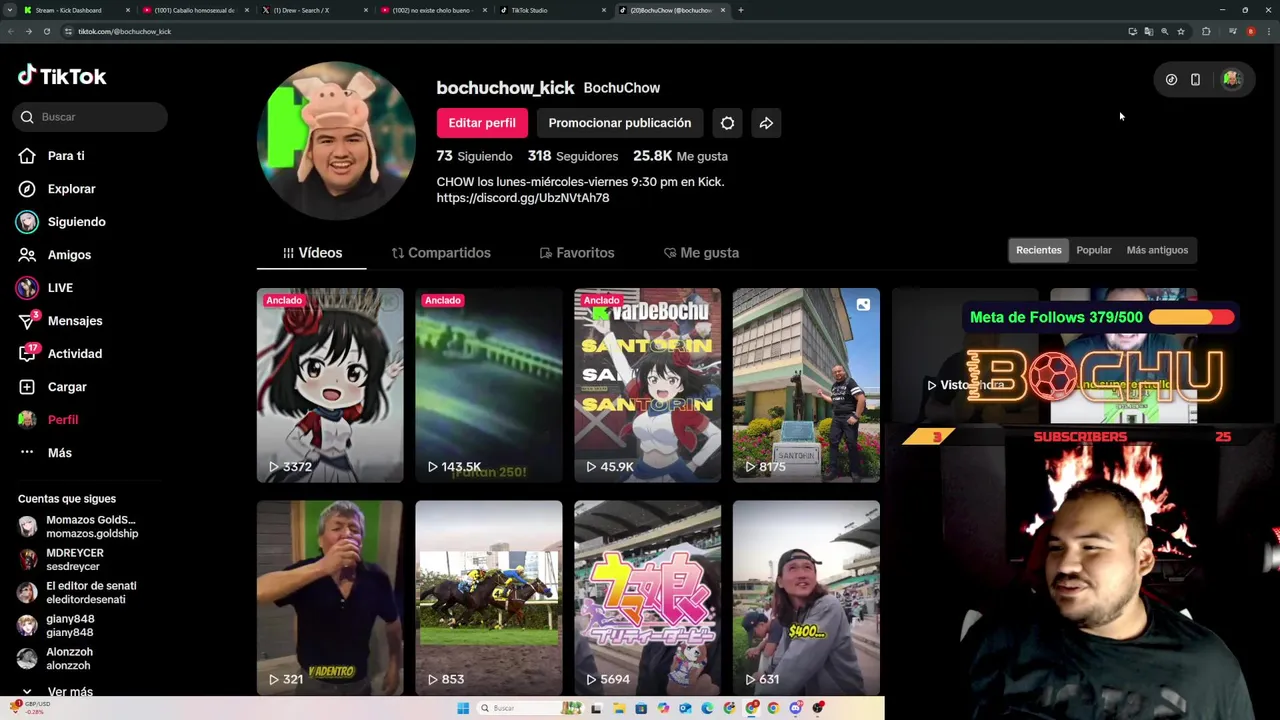
Task: Open pinned video with 3372 views
Action: tap(330, 385)
